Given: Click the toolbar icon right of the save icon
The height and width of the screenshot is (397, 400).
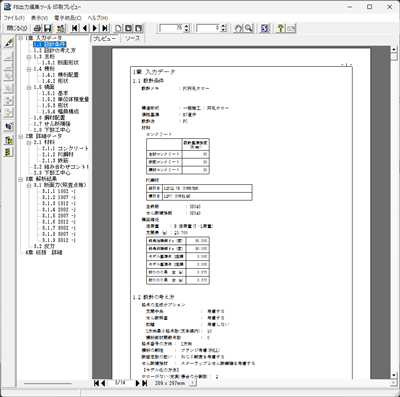Looking at the screenshot, I should [61, 28].
